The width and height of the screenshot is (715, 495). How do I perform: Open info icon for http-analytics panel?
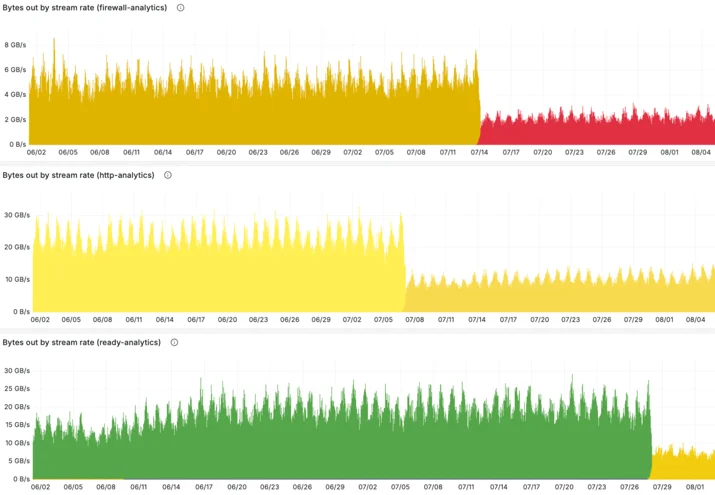pos(168,175)
